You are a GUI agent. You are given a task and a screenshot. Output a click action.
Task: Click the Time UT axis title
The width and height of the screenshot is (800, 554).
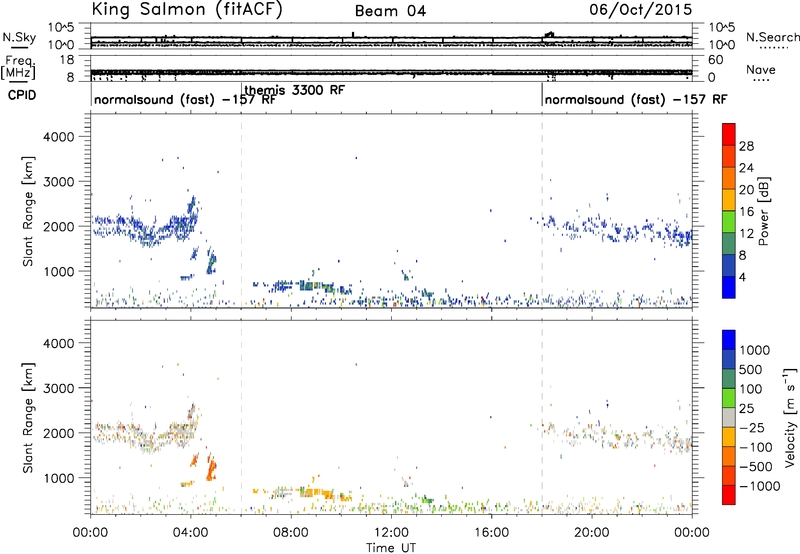(x=391, y=548)
